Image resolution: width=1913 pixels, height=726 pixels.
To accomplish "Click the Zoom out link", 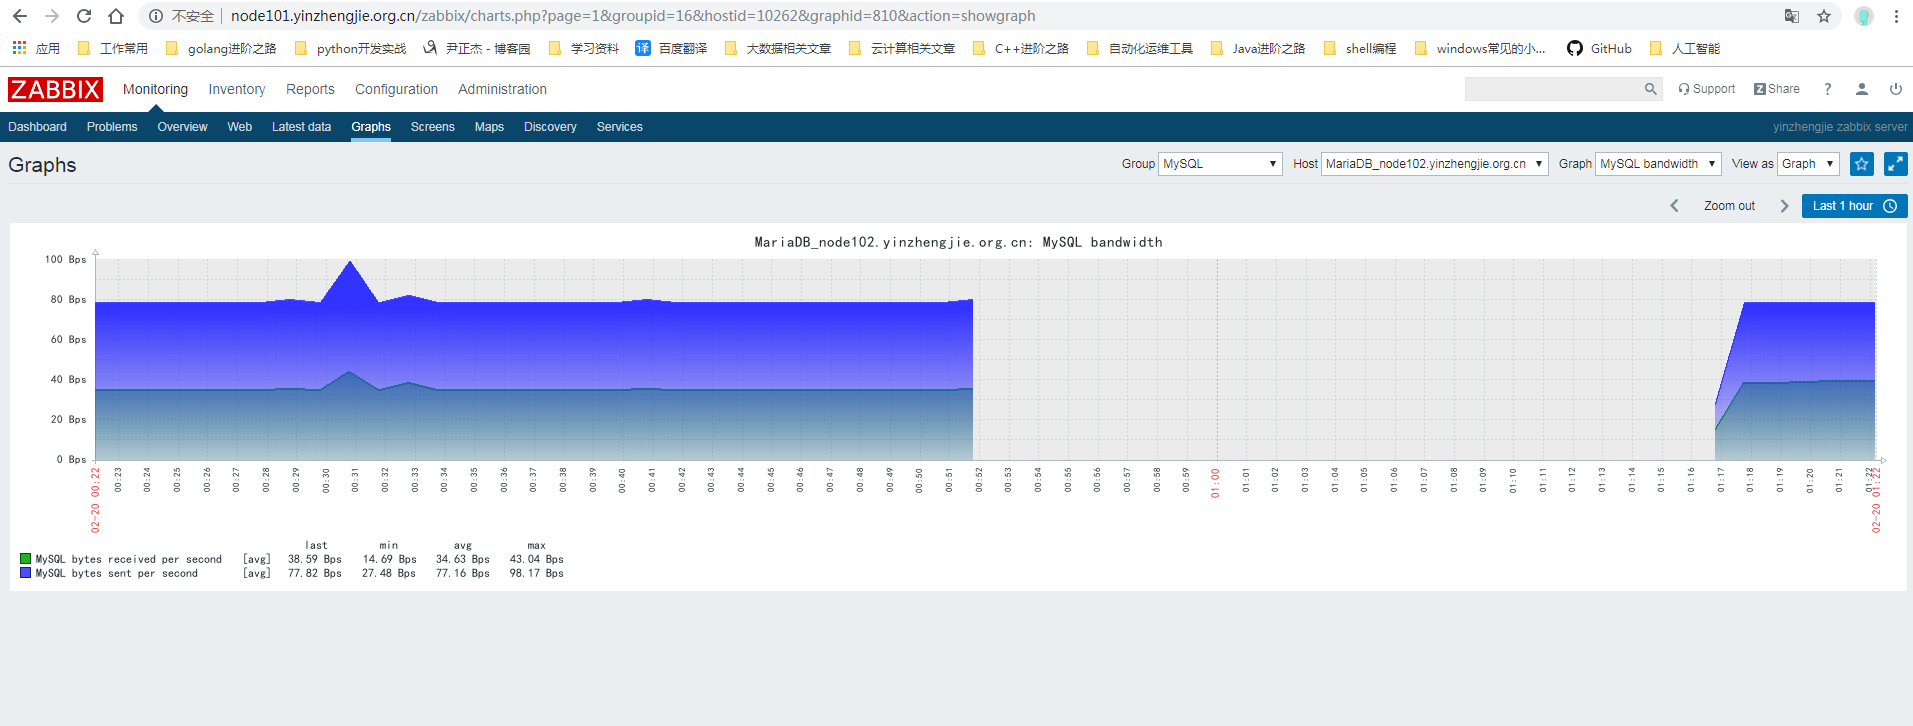I will coord(1729,206).
